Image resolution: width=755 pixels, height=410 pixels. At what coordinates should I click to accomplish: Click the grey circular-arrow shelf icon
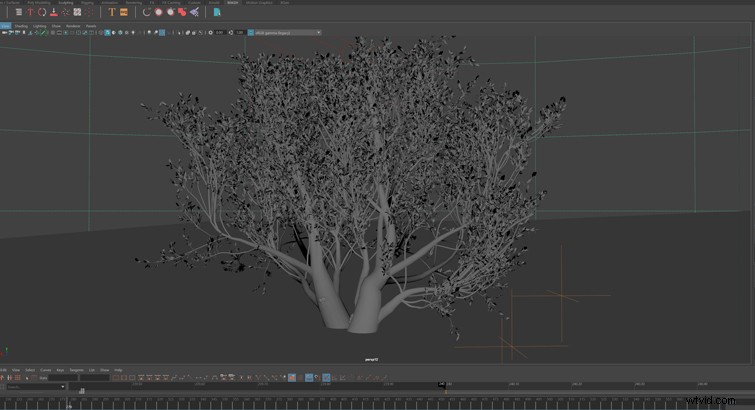146,12
